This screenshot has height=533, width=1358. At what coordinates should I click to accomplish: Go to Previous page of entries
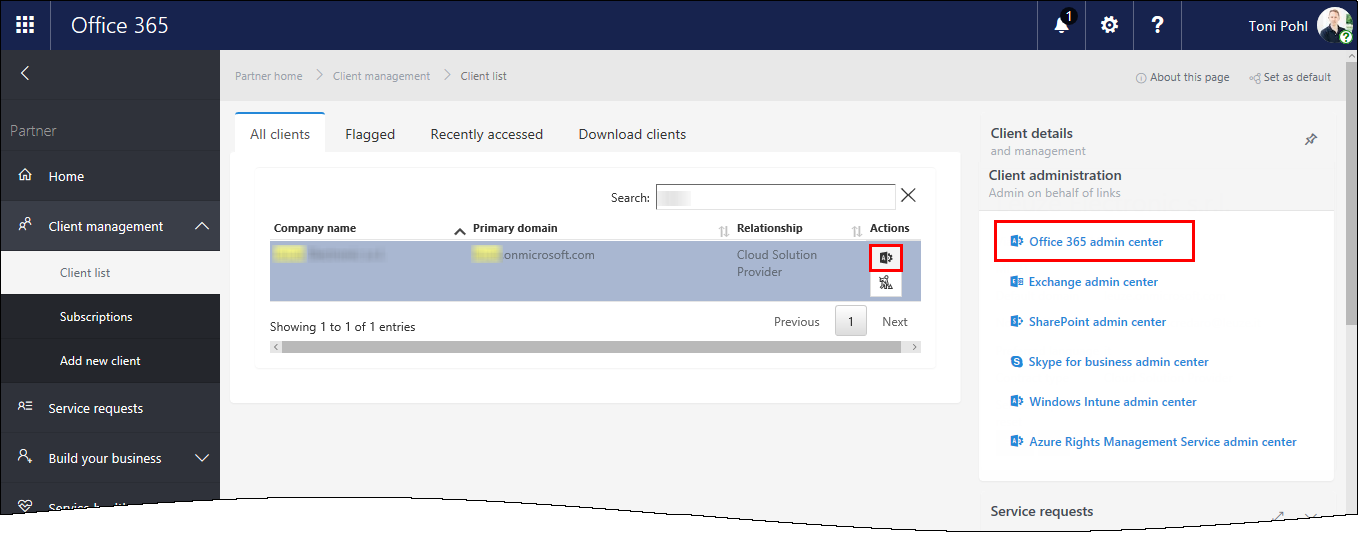(796, 322)
